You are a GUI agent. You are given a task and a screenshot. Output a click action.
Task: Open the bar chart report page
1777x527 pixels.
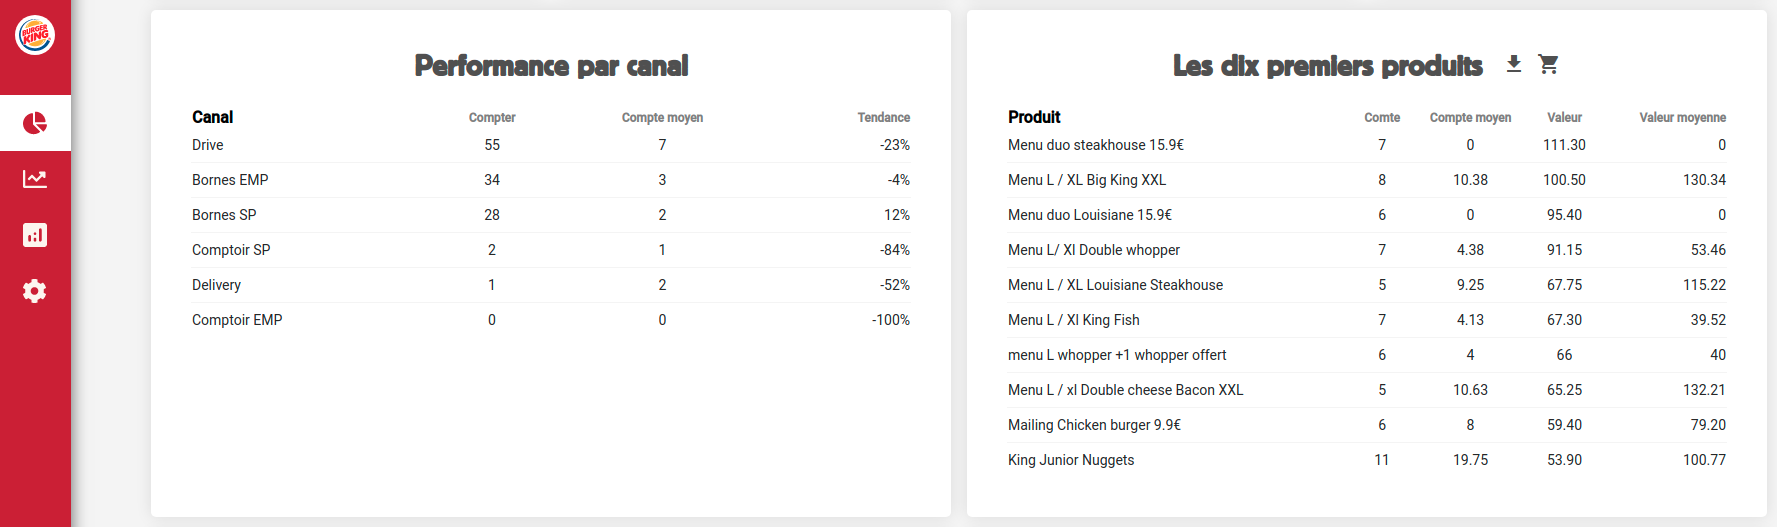35,235
